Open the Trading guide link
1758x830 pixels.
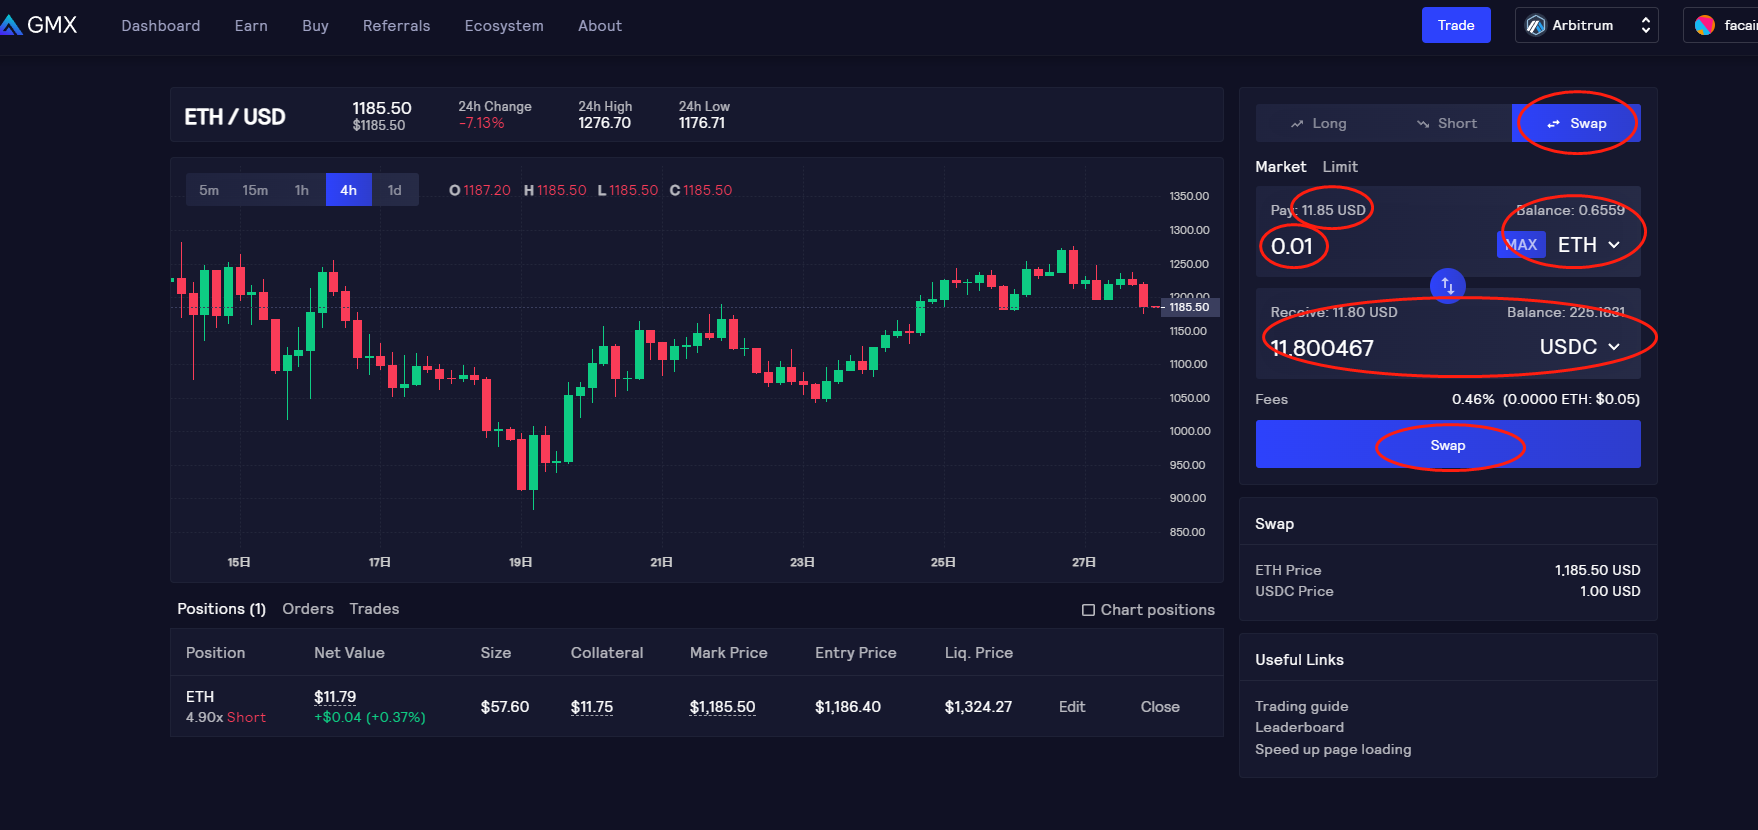pyautogui.click(x=1301, y=706)
